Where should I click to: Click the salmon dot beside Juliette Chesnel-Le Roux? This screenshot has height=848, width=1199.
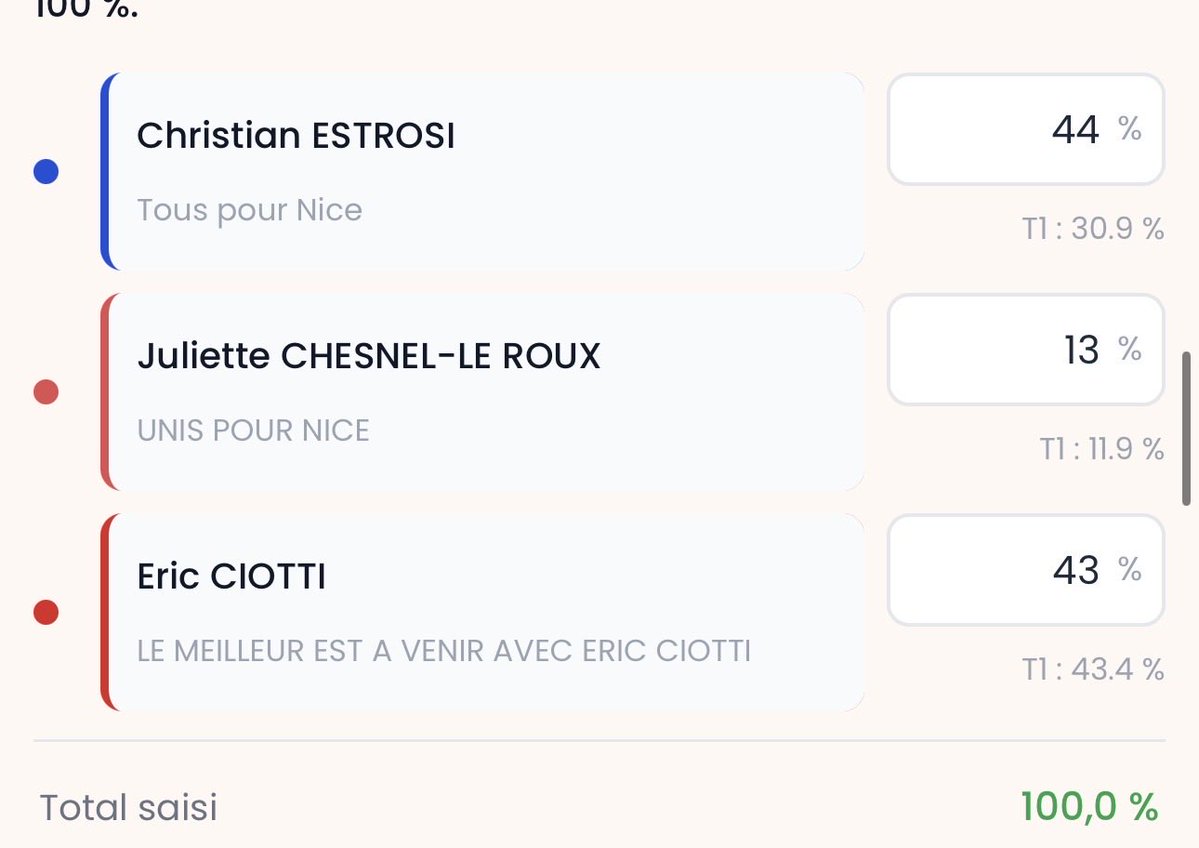(x=46, y=392)
